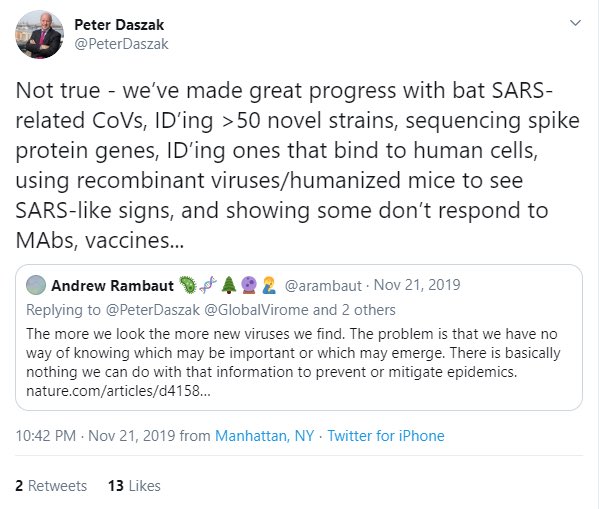Click @GlobalVirome in replying-to line
Image resolution: width=599 pixels, height=509 pixels.
pos(256,310)
